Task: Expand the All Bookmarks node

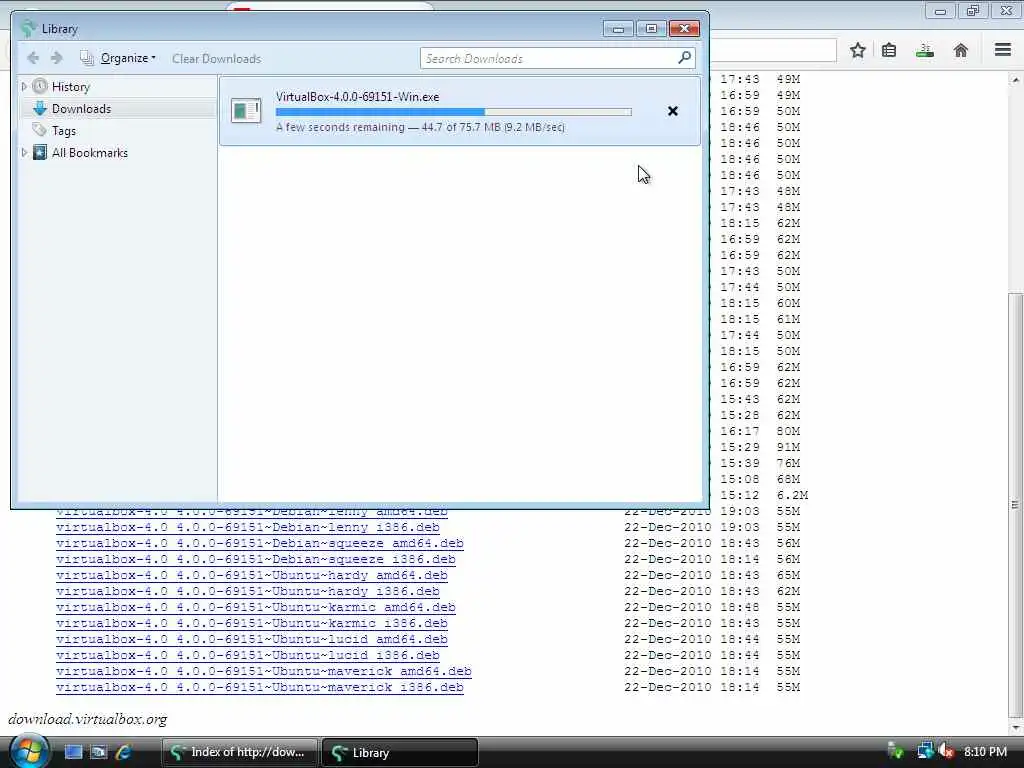Action: click(24, 152)
